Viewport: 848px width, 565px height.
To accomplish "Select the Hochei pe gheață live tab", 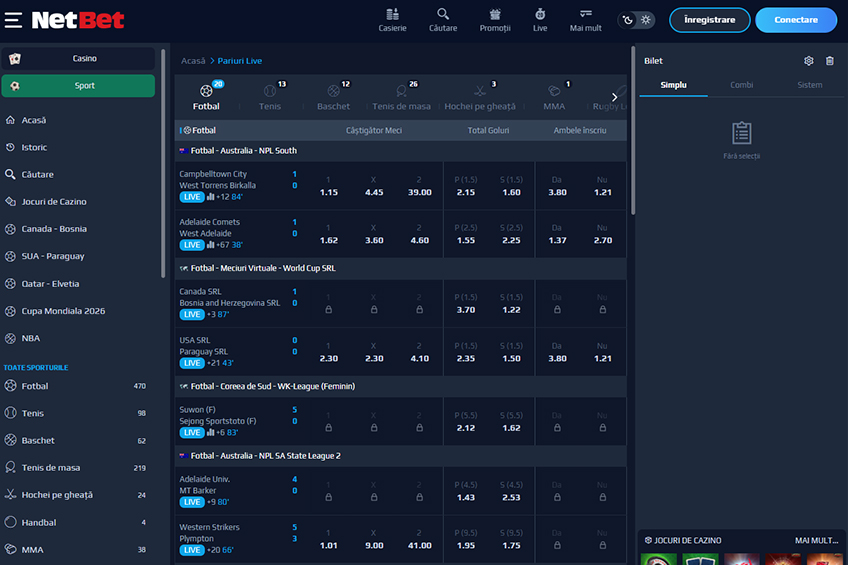I will pos(480,96).
